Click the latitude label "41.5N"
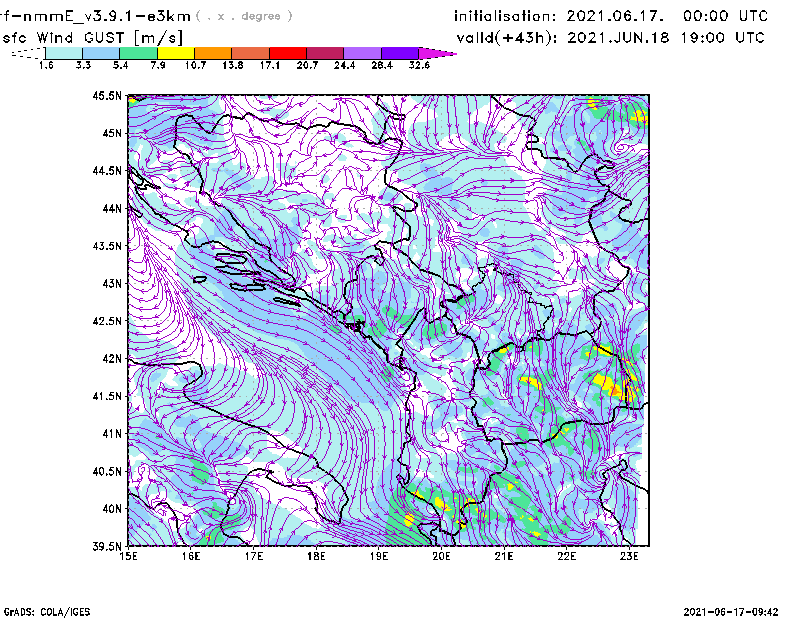This screenshot has height=618, width=800. coord(108,396)
